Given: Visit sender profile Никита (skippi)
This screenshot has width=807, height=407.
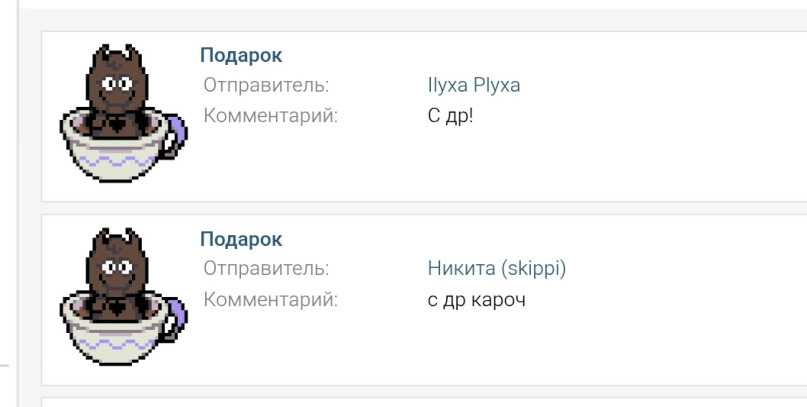Looking at the screenshot, I should pyautogui.click(x=496, y=269).
